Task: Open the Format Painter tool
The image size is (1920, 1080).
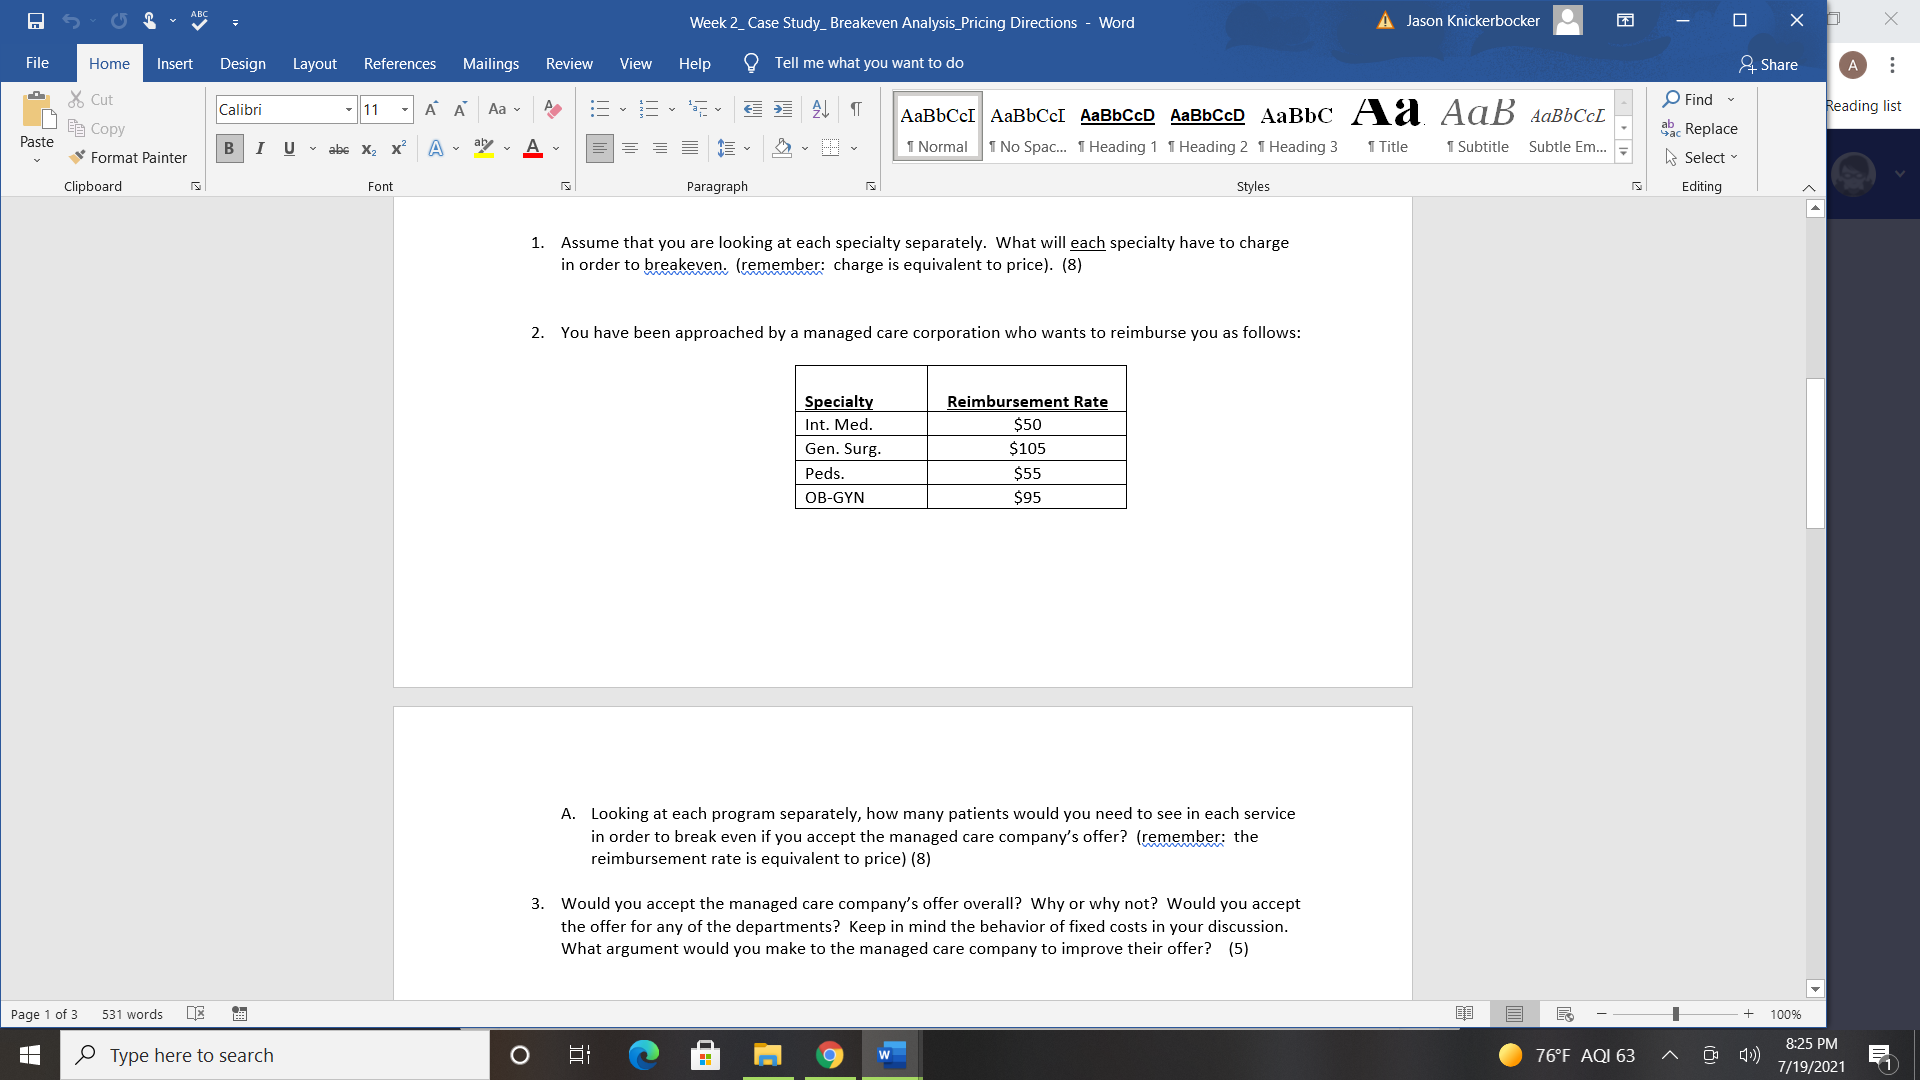Action: pyautogui.click(x=128, y=157)
